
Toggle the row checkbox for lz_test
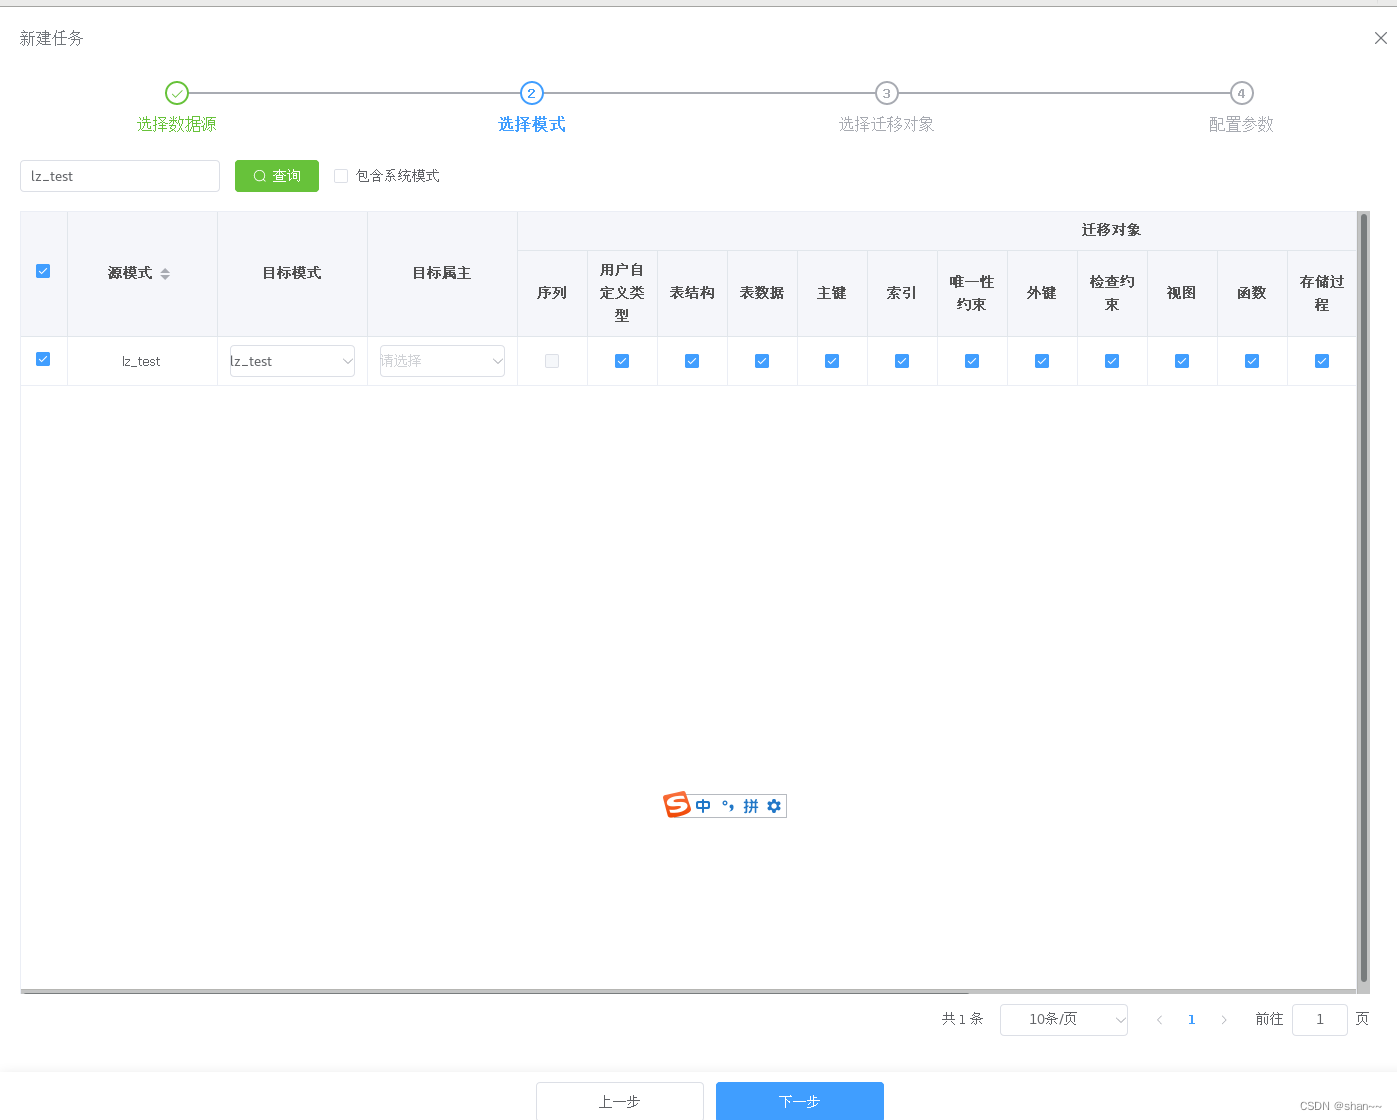click(x=43, y=359)
